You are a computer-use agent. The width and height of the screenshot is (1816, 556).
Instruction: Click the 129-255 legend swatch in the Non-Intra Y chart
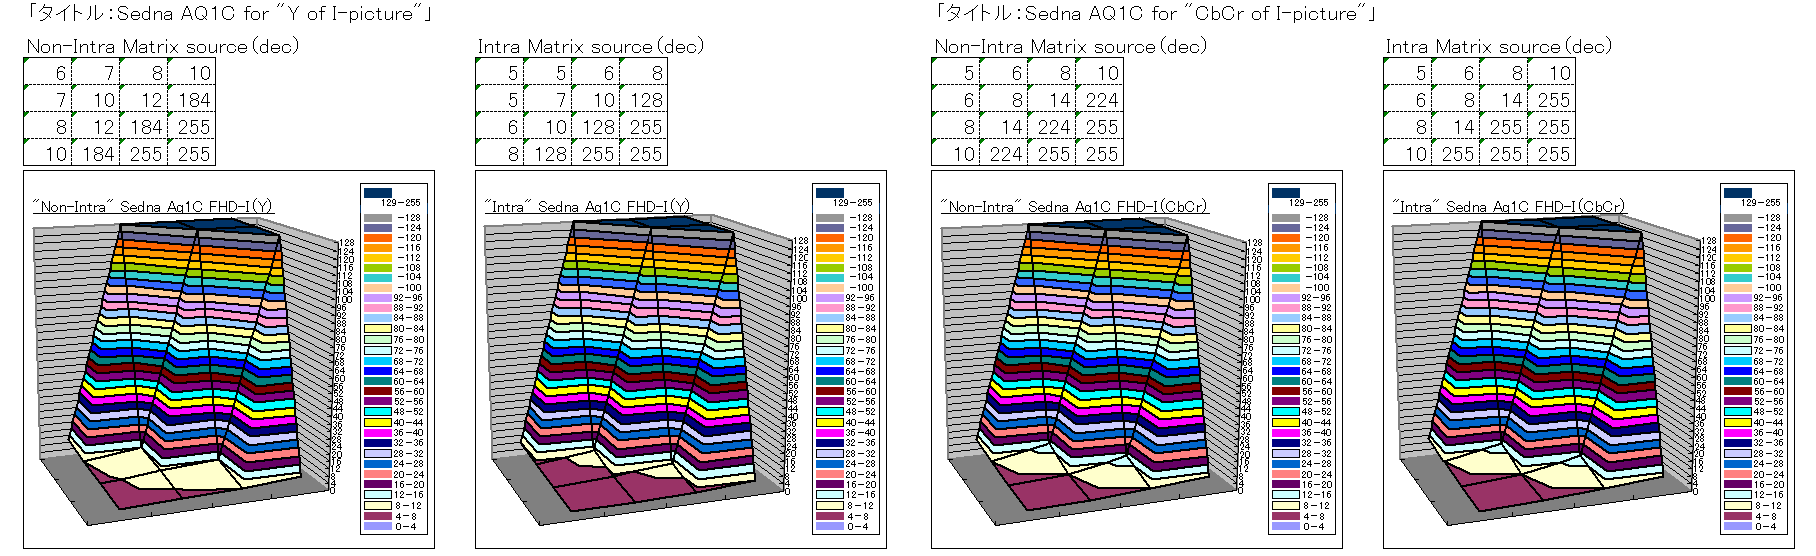(x=377, y=192)
